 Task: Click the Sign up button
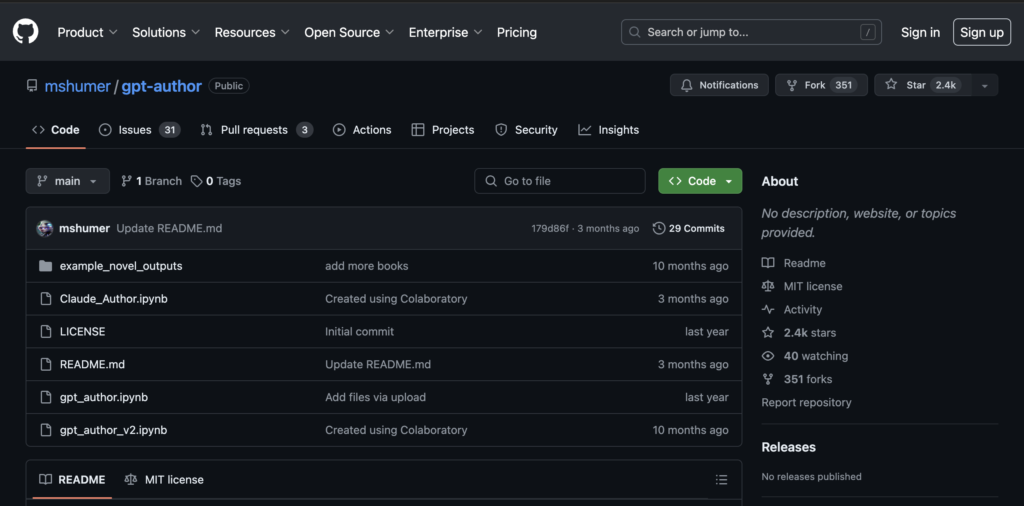tap(982, 32)
